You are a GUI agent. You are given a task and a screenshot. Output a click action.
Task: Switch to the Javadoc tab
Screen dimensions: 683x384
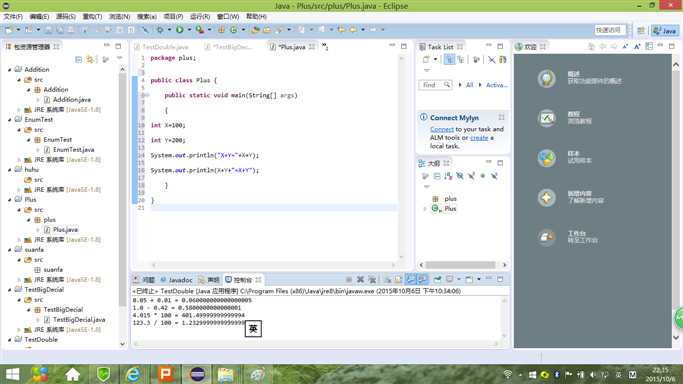(x=176, y=280)
